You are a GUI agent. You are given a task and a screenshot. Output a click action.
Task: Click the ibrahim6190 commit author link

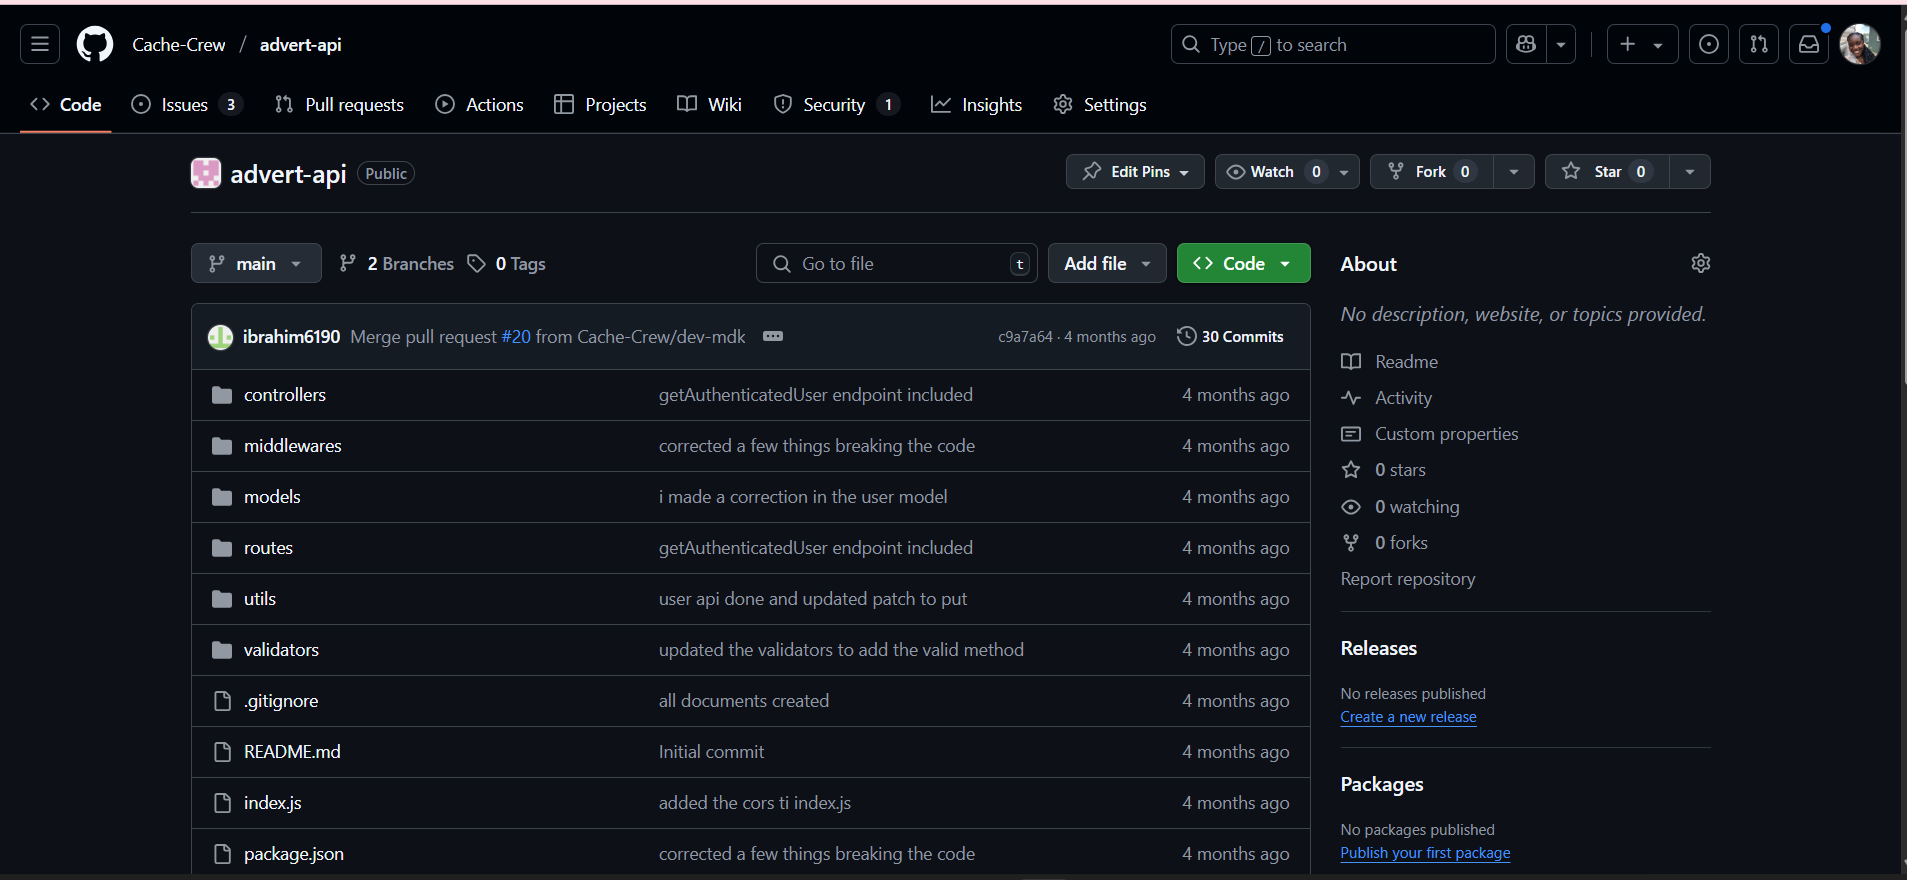(x=291, y=337)
